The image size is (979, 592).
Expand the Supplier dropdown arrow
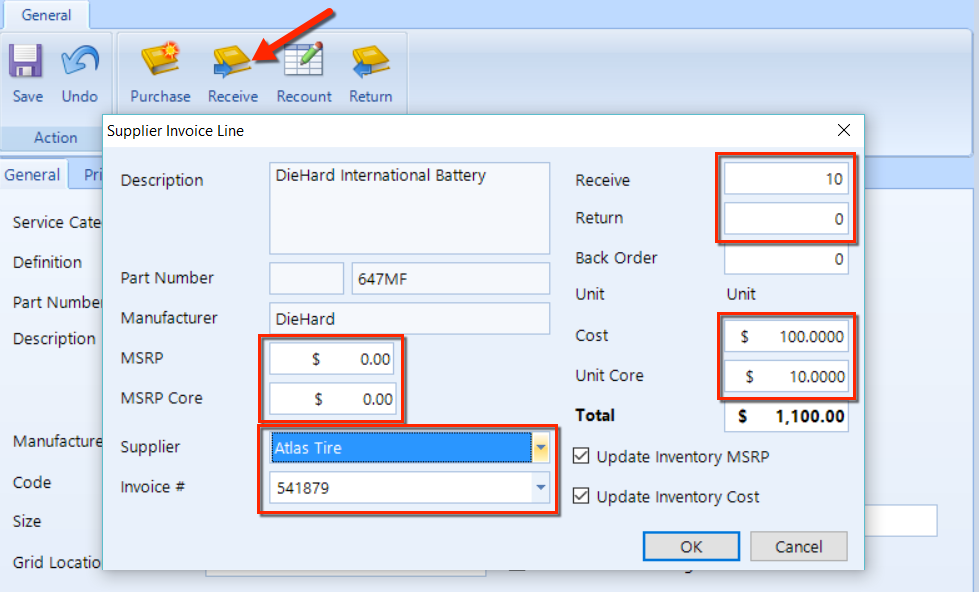(x=541, y=448)
